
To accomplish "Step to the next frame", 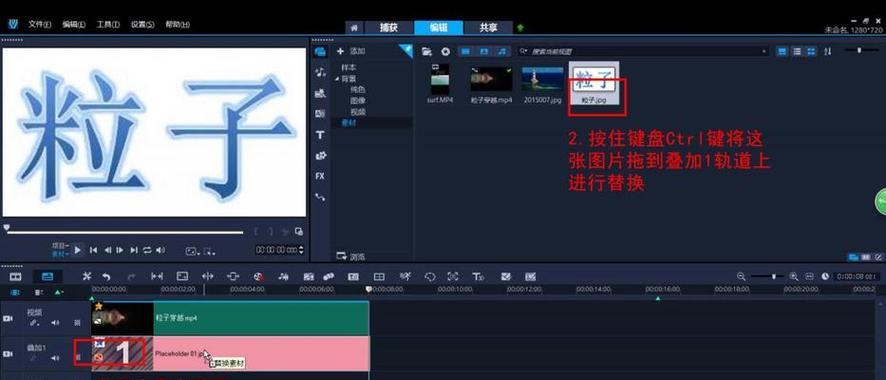I will pos(120,250).
